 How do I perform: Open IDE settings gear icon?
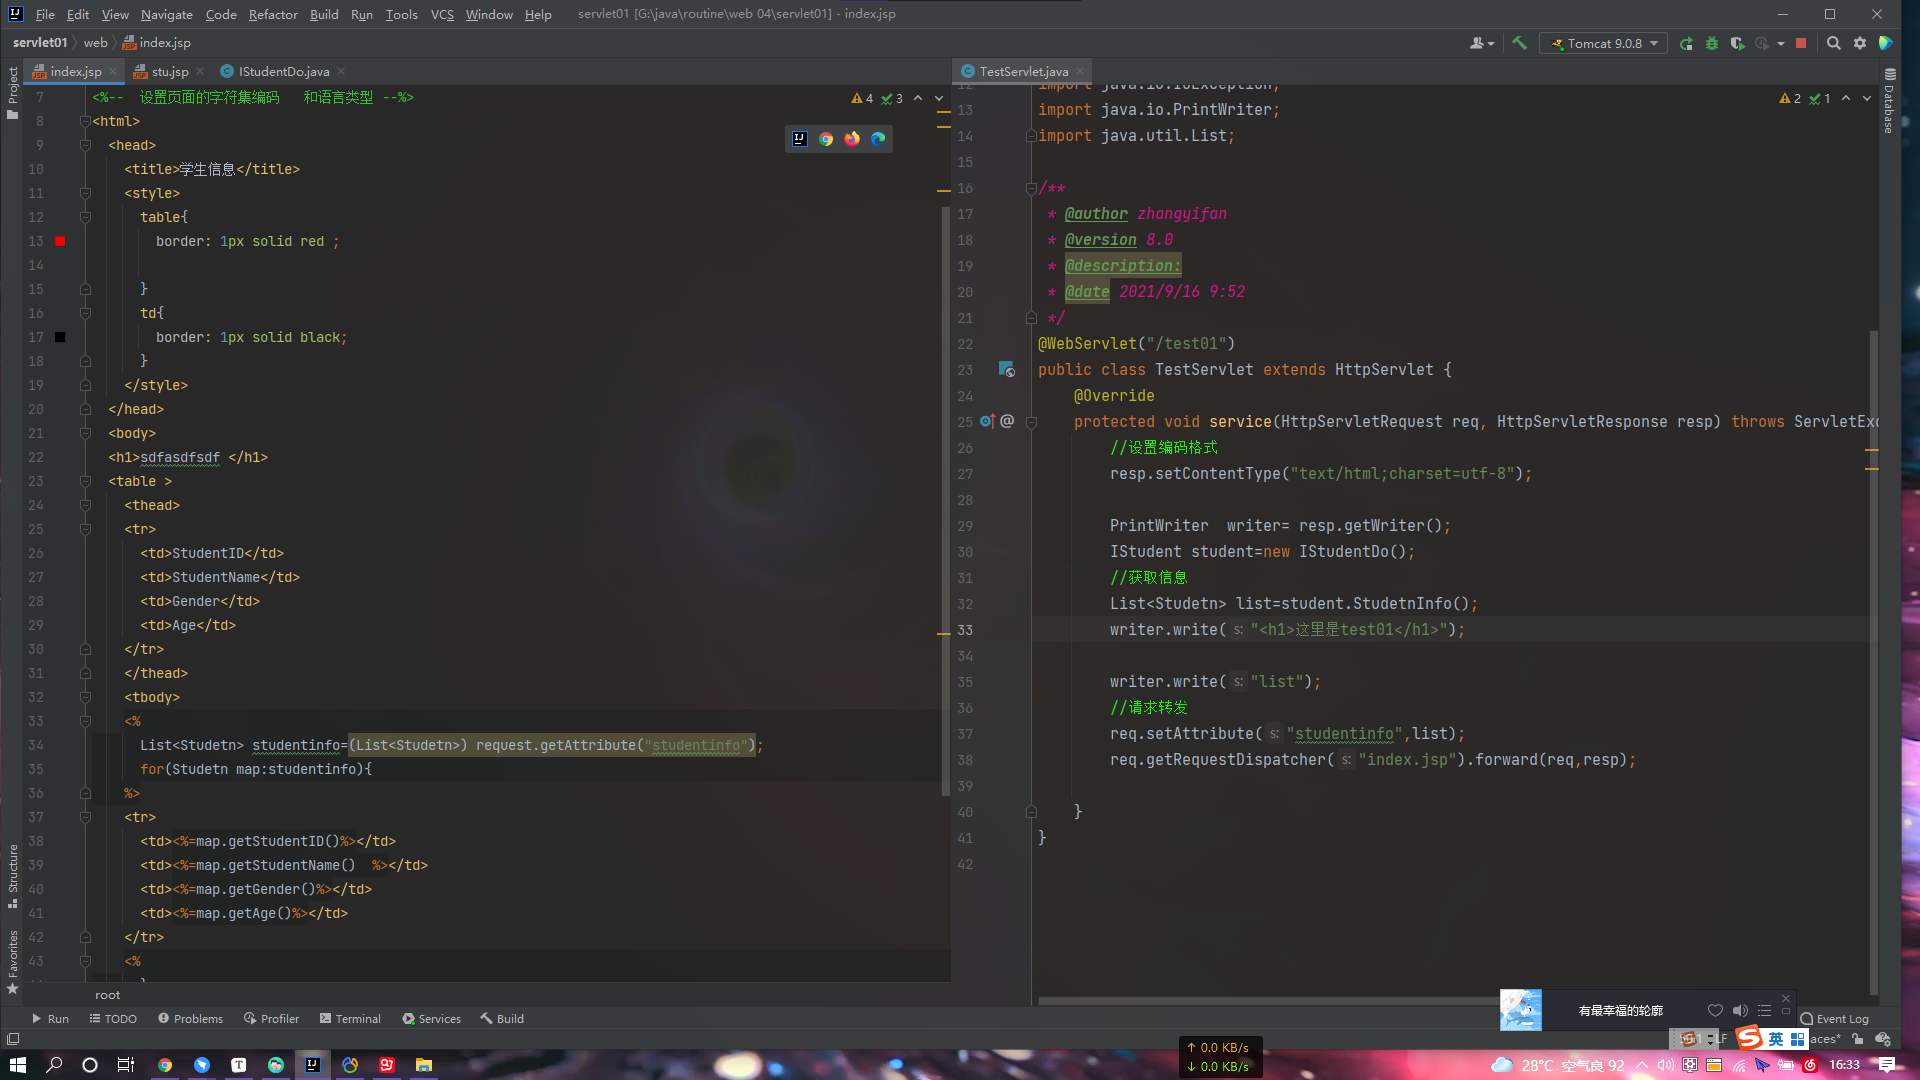[x=1859, y=43]
